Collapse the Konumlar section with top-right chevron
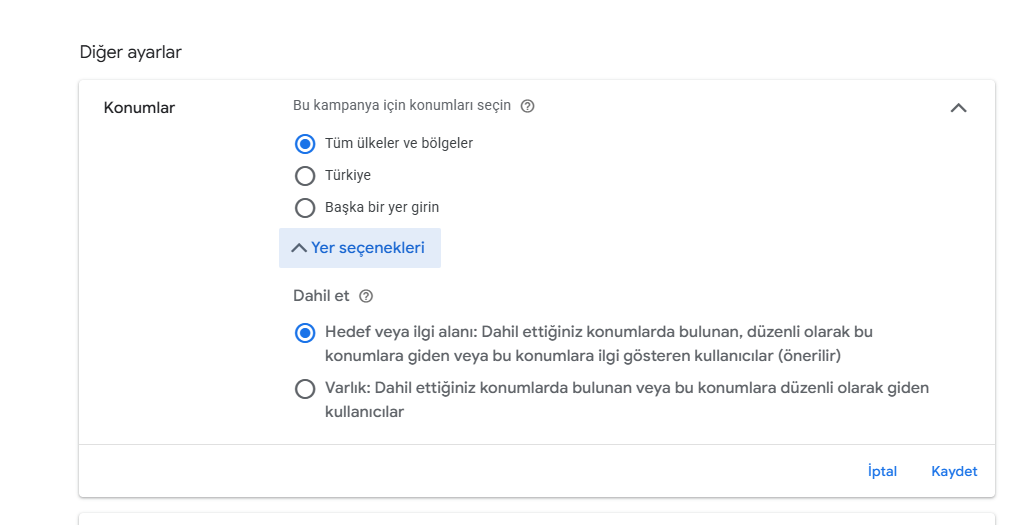Viewport: 1029px width, 525px height. (x=958, y=108)
